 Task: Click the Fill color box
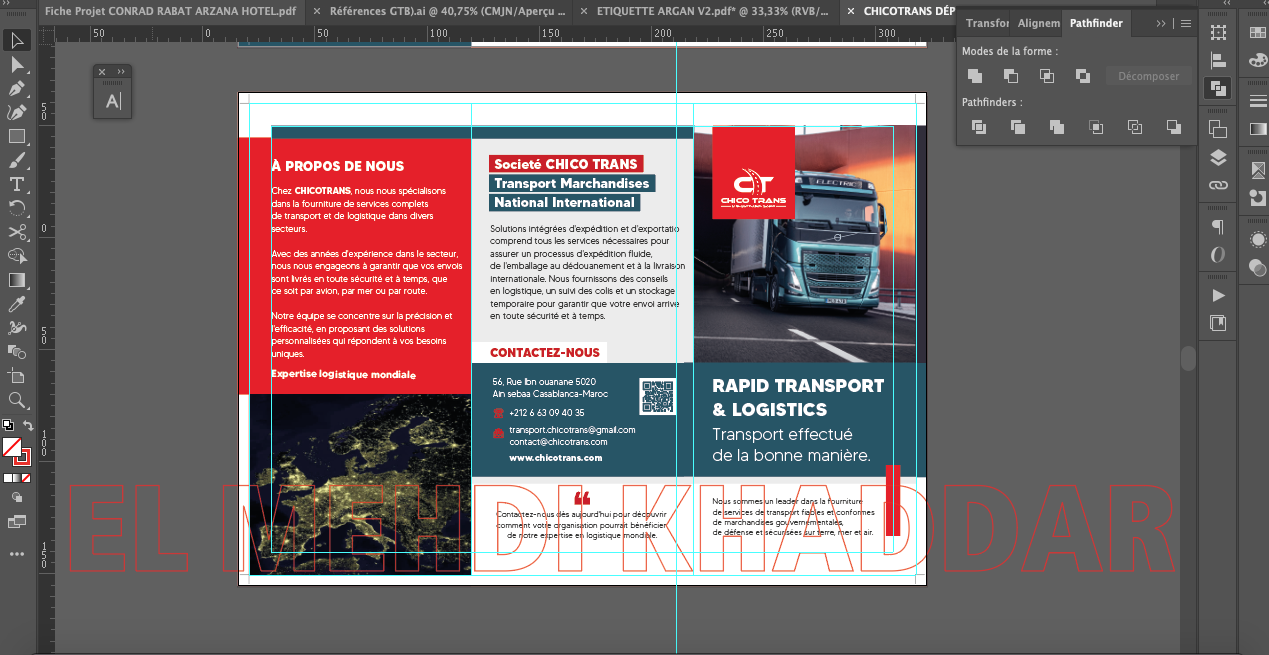pyautogui.click(x=12, y=447)
